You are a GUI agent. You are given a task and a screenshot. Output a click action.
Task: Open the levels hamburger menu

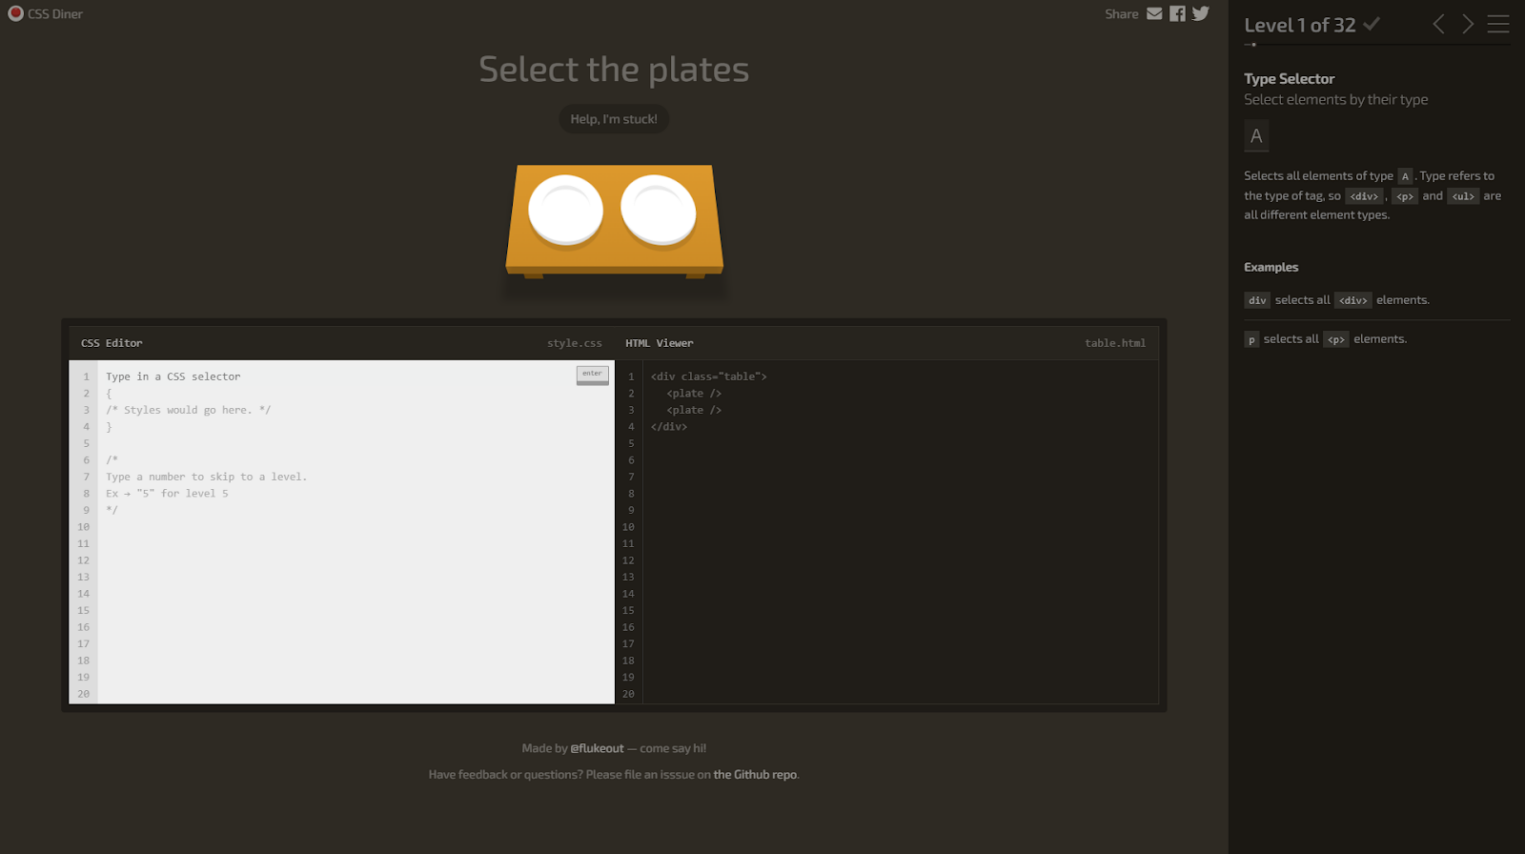click(1497, 25)
